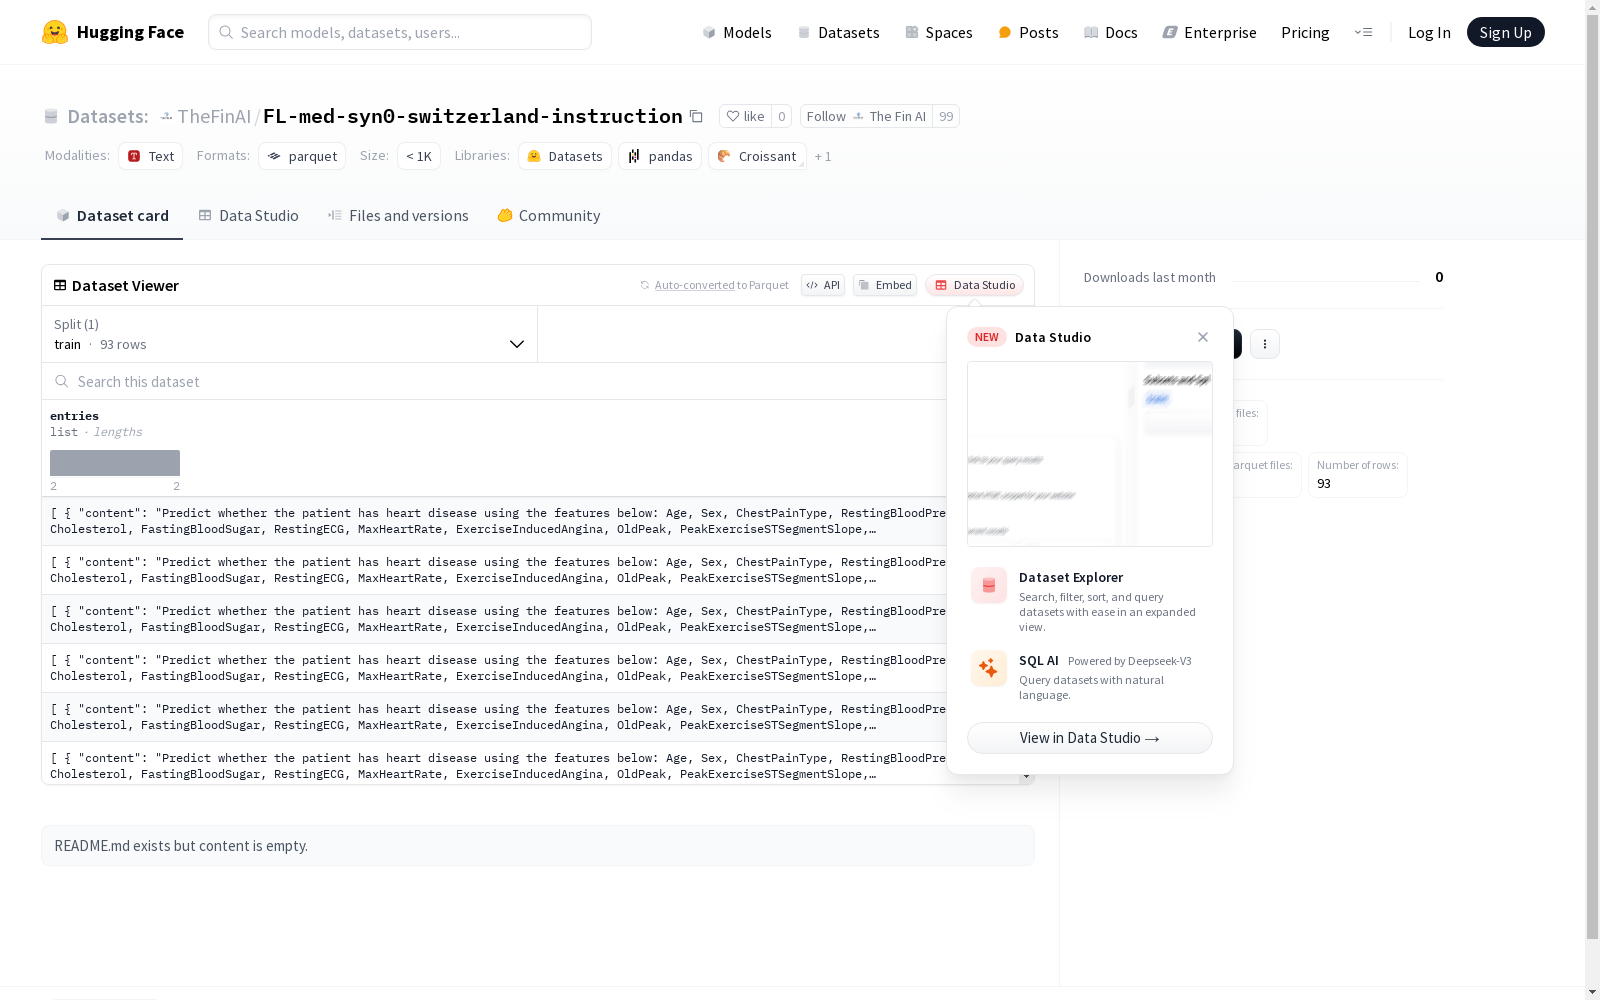Select the < 1K size tag
This screenshot has height=1000, width=1600.
point(419,156)
